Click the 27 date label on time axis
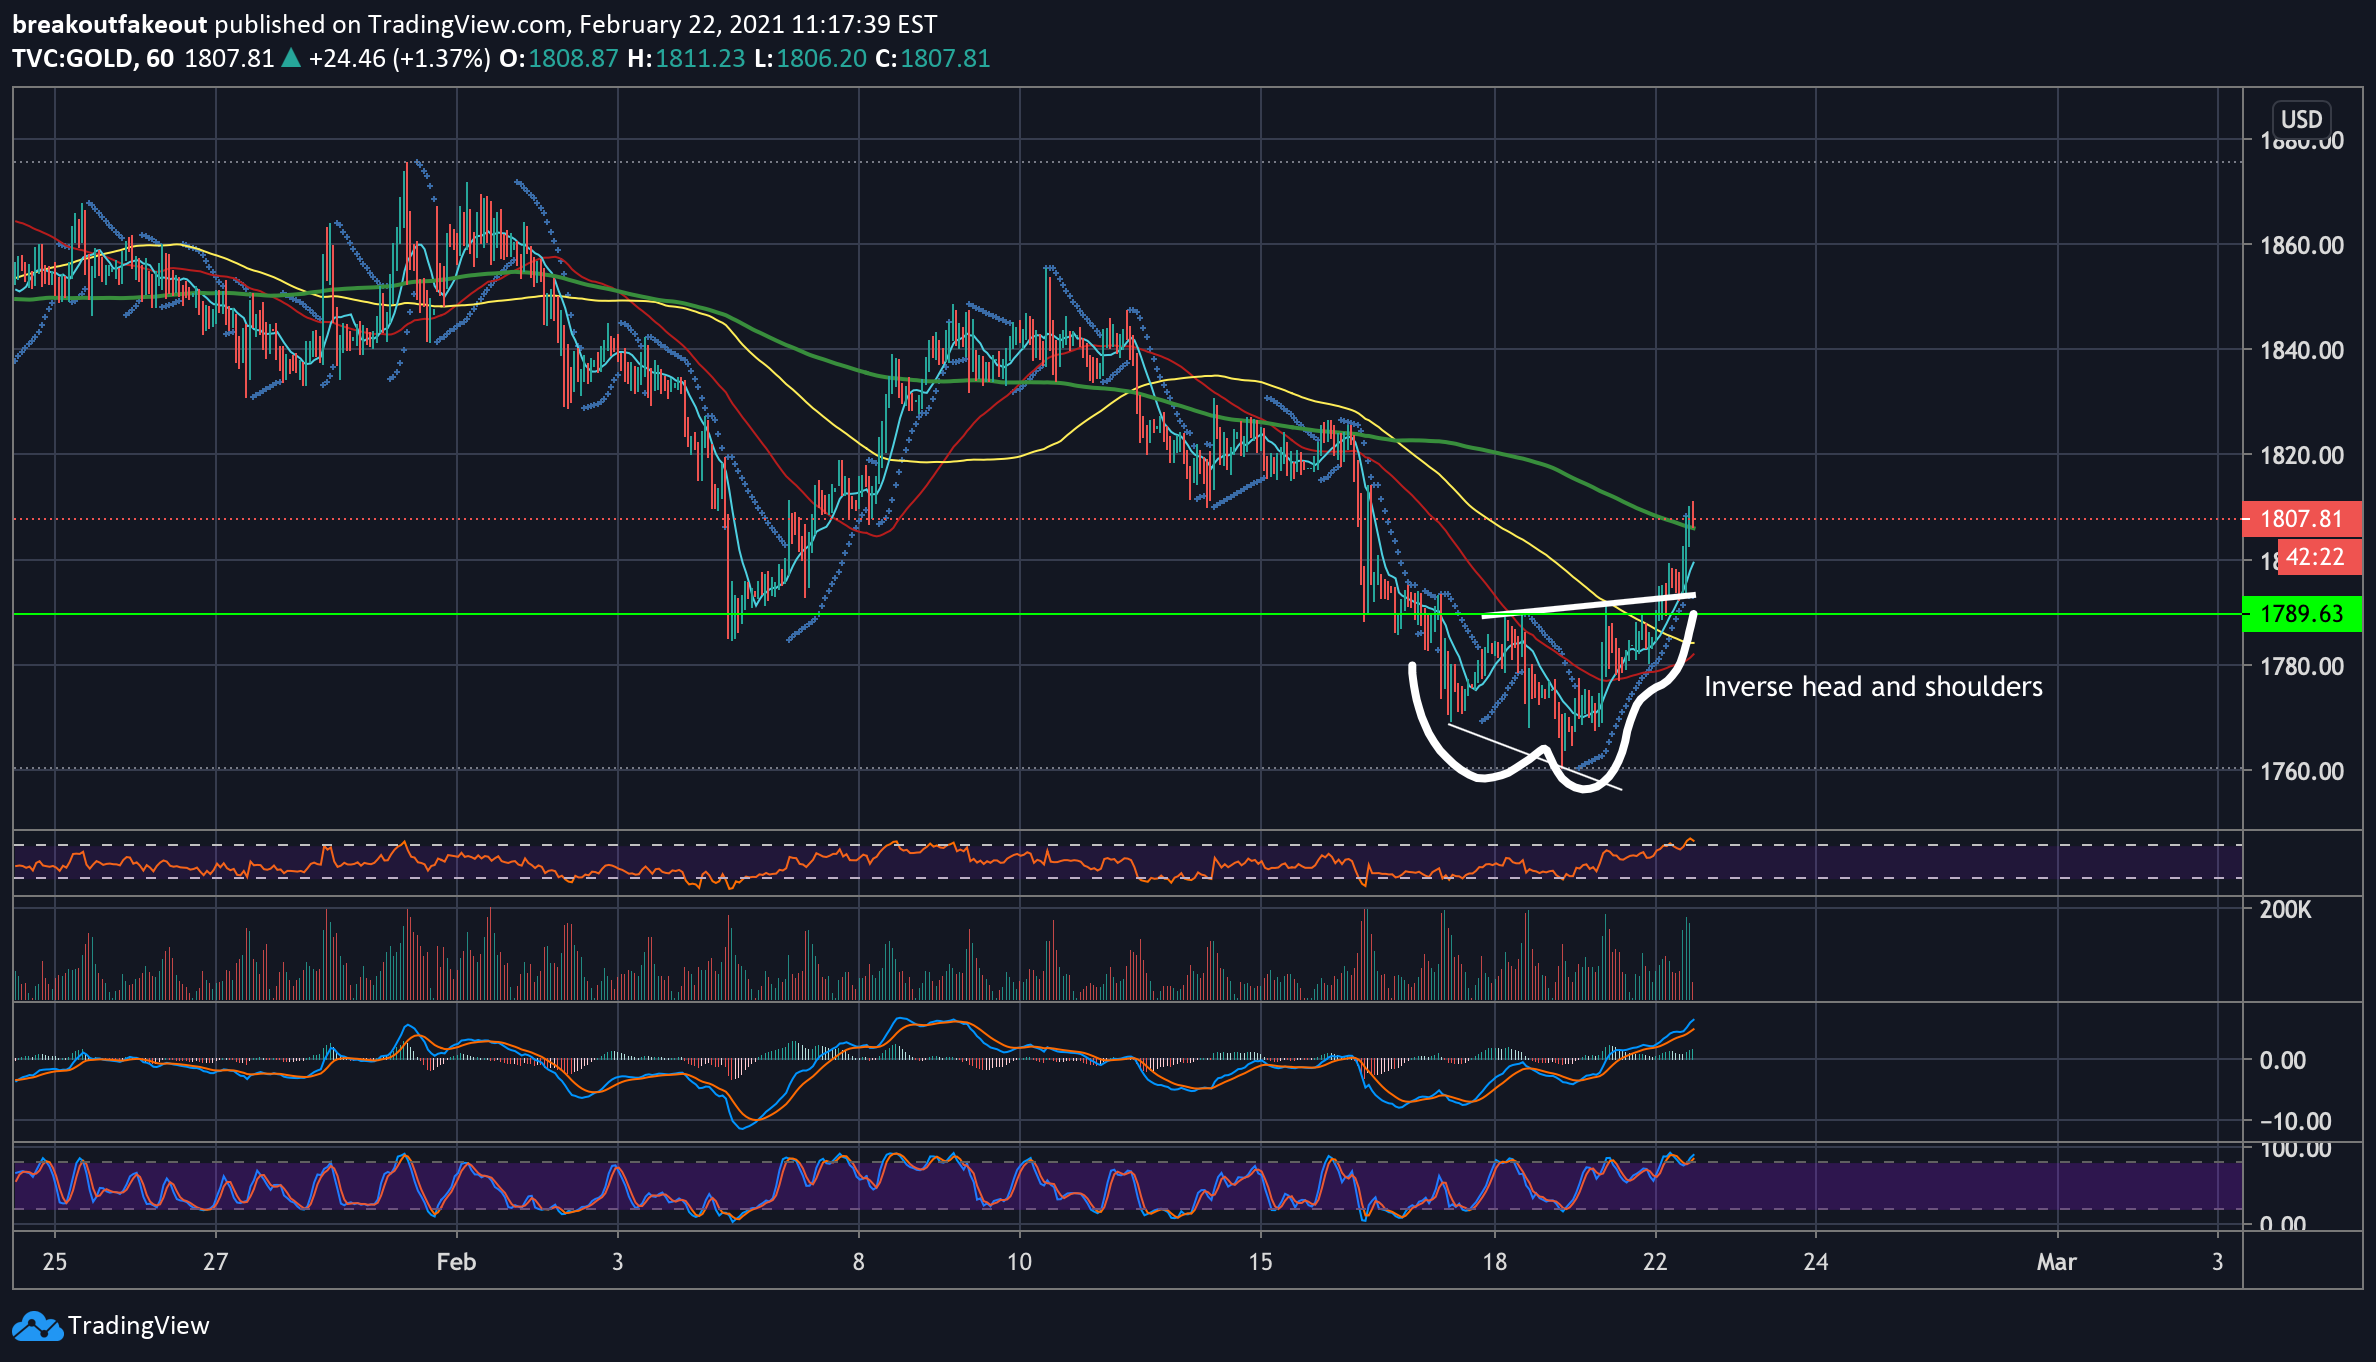This screenshot has height=1362, width=2376. (215, 1262)
